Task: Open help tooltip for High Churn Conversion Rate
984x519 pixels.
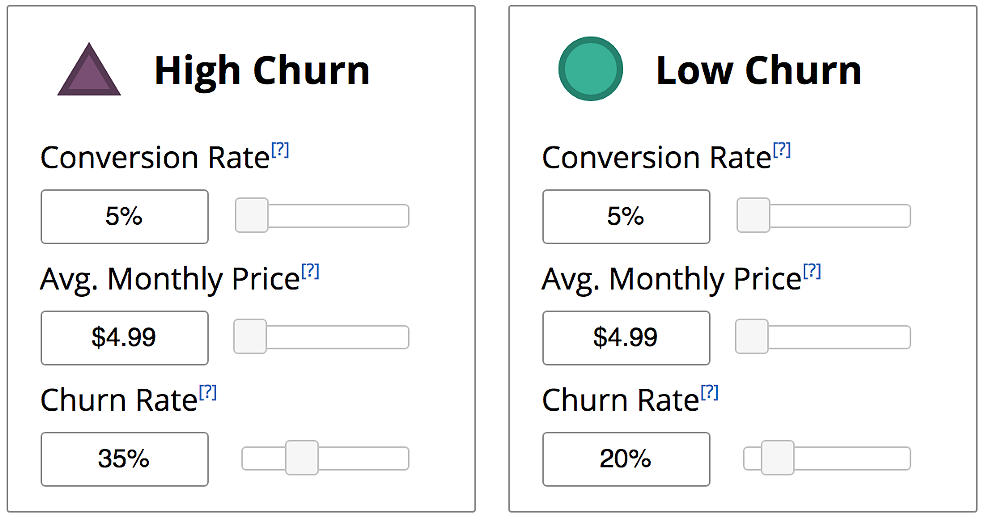Action: 280,150
